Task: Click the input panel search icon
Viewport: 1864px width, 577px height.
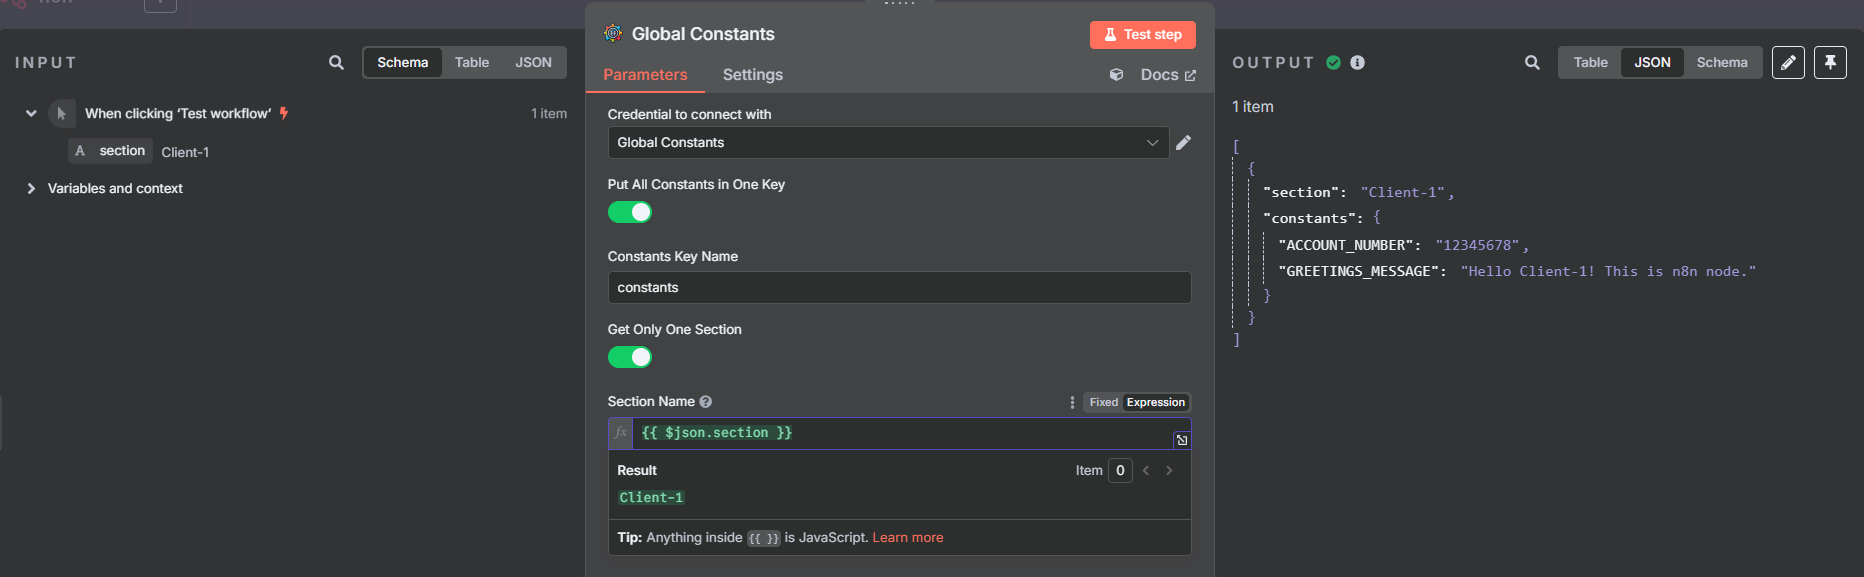Action: pyautogui.click(x=336, y=62)
